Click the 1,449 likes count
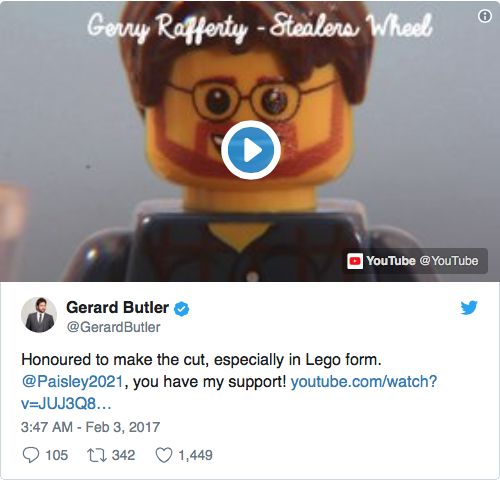Viewport: 500px width, 480px height. click(x=196, y=455)
